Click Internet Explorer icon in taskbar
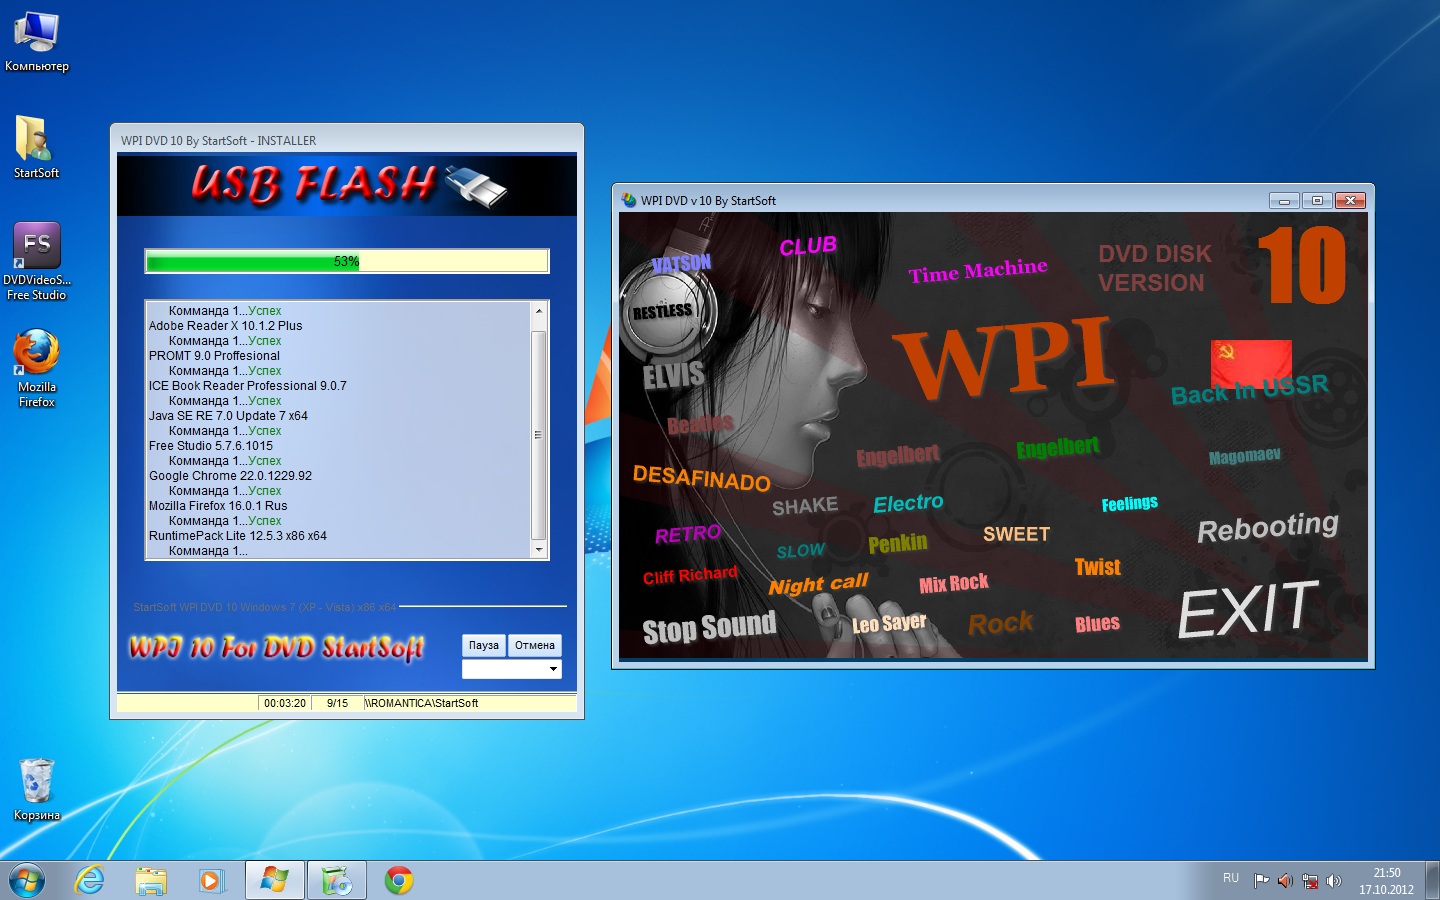 90,880
